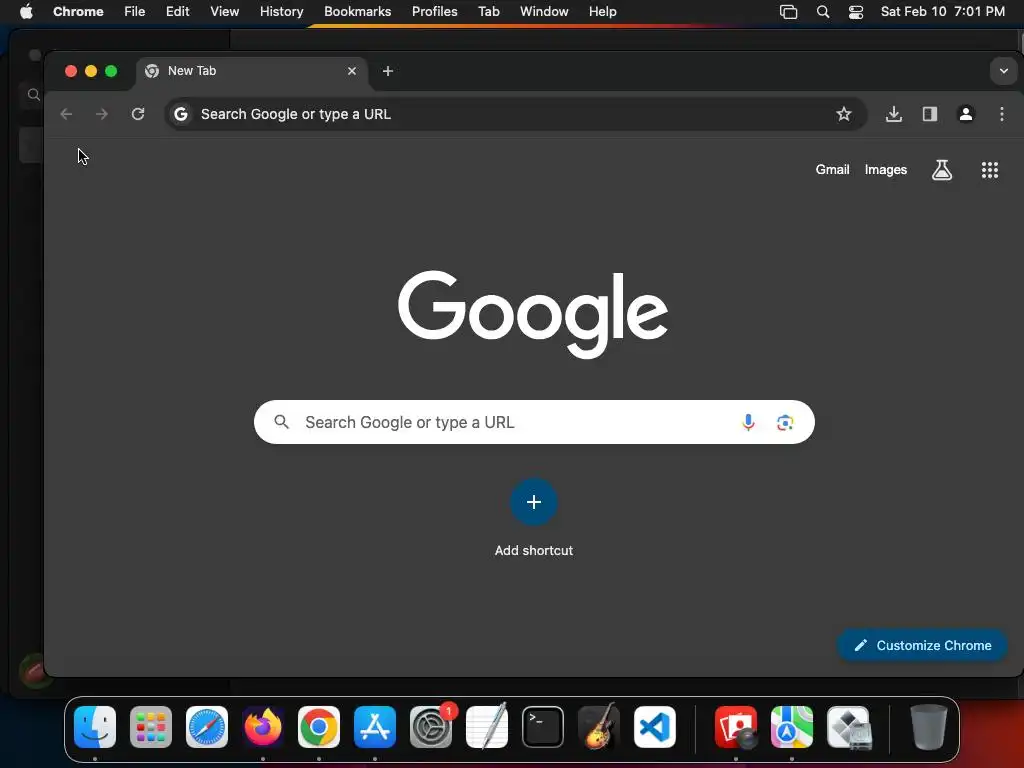The height and width of the screenshot is (768, 1024).
Task: Open the Images link
Action: coord(886,170)
